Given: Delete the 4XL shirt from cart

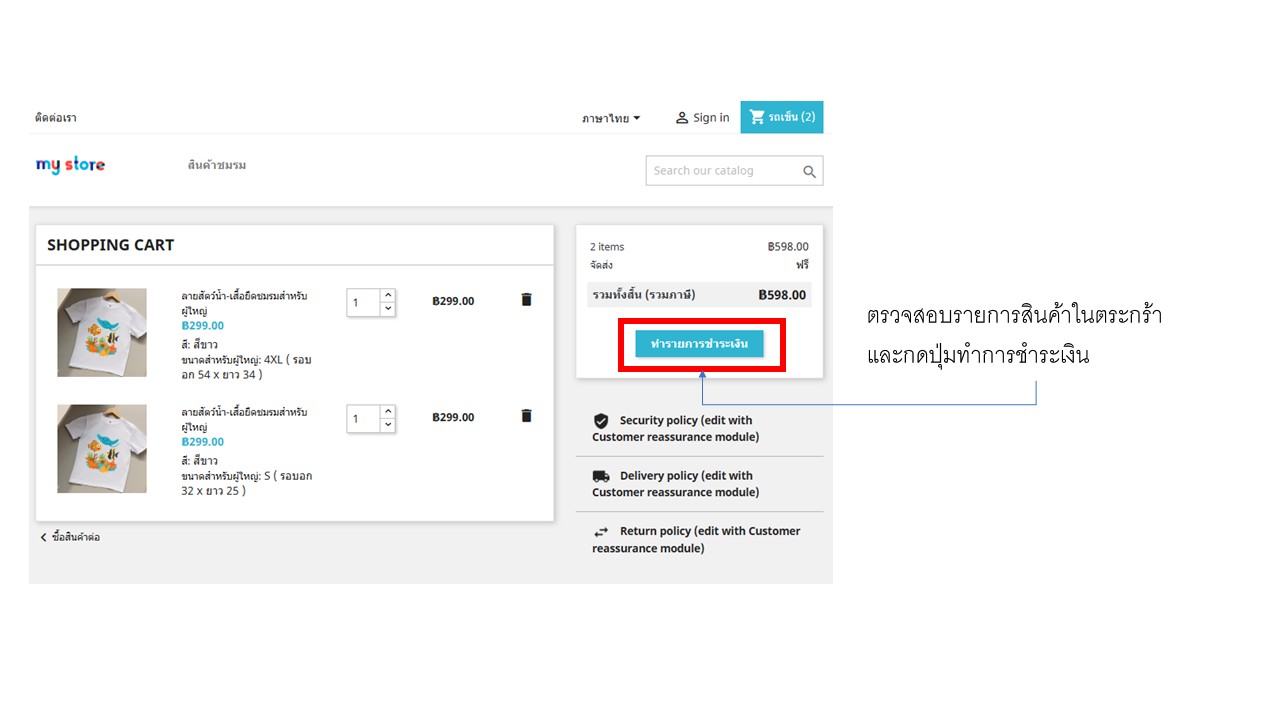Looking at the screenshot, I should click(x=526, y=300).
